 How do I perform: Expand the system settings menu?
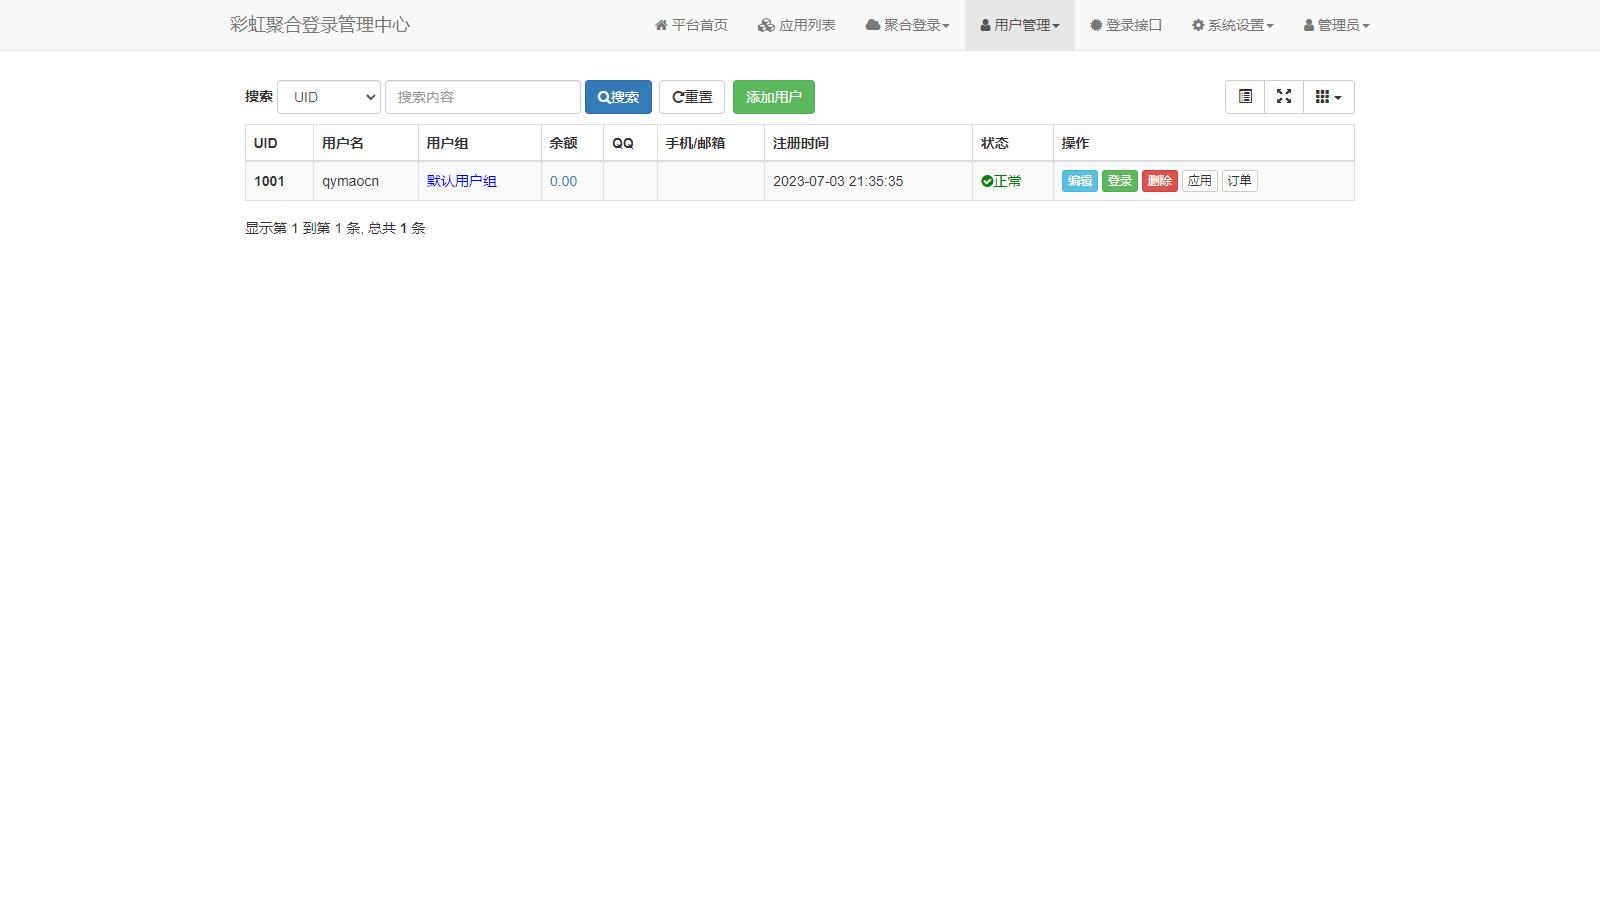click(1232, 25)
